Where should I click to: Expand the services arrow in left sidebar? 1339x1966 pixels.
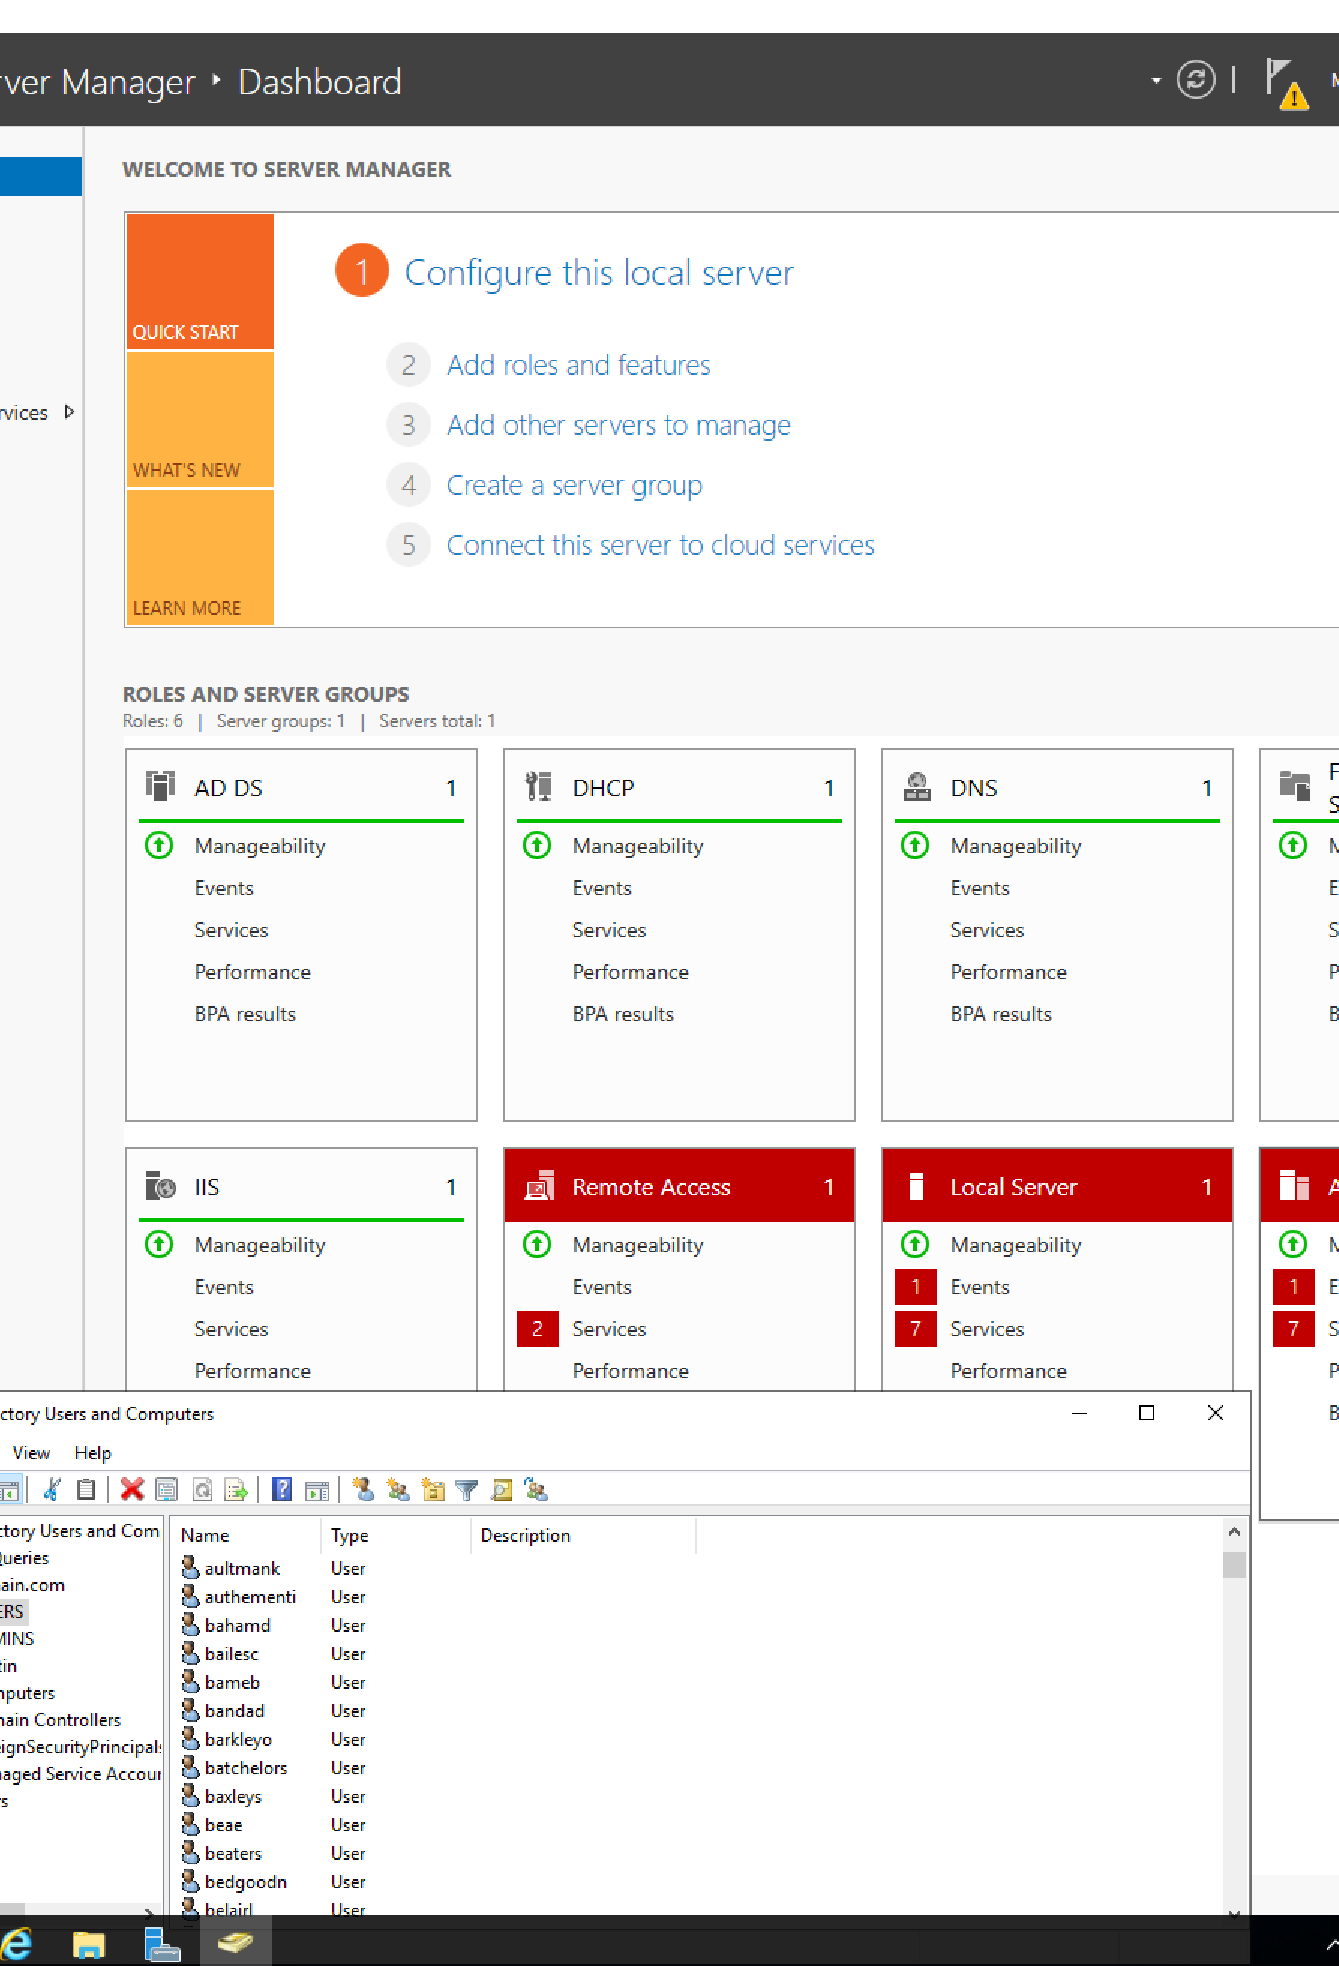coord(69,412)
